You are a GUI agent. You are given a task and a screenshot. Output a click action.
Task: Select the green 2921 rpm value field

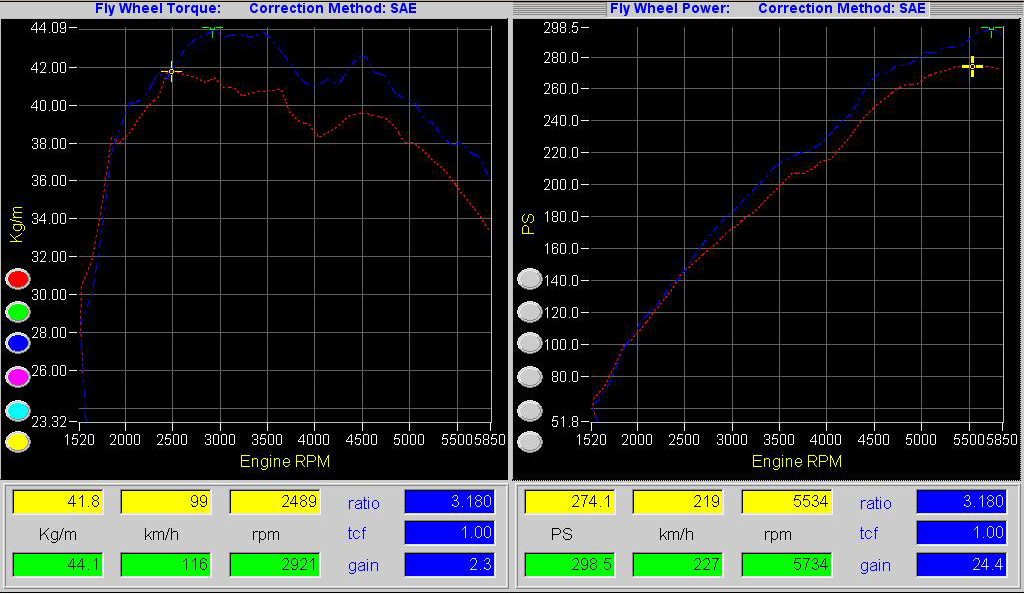click(x=274, y=565)
